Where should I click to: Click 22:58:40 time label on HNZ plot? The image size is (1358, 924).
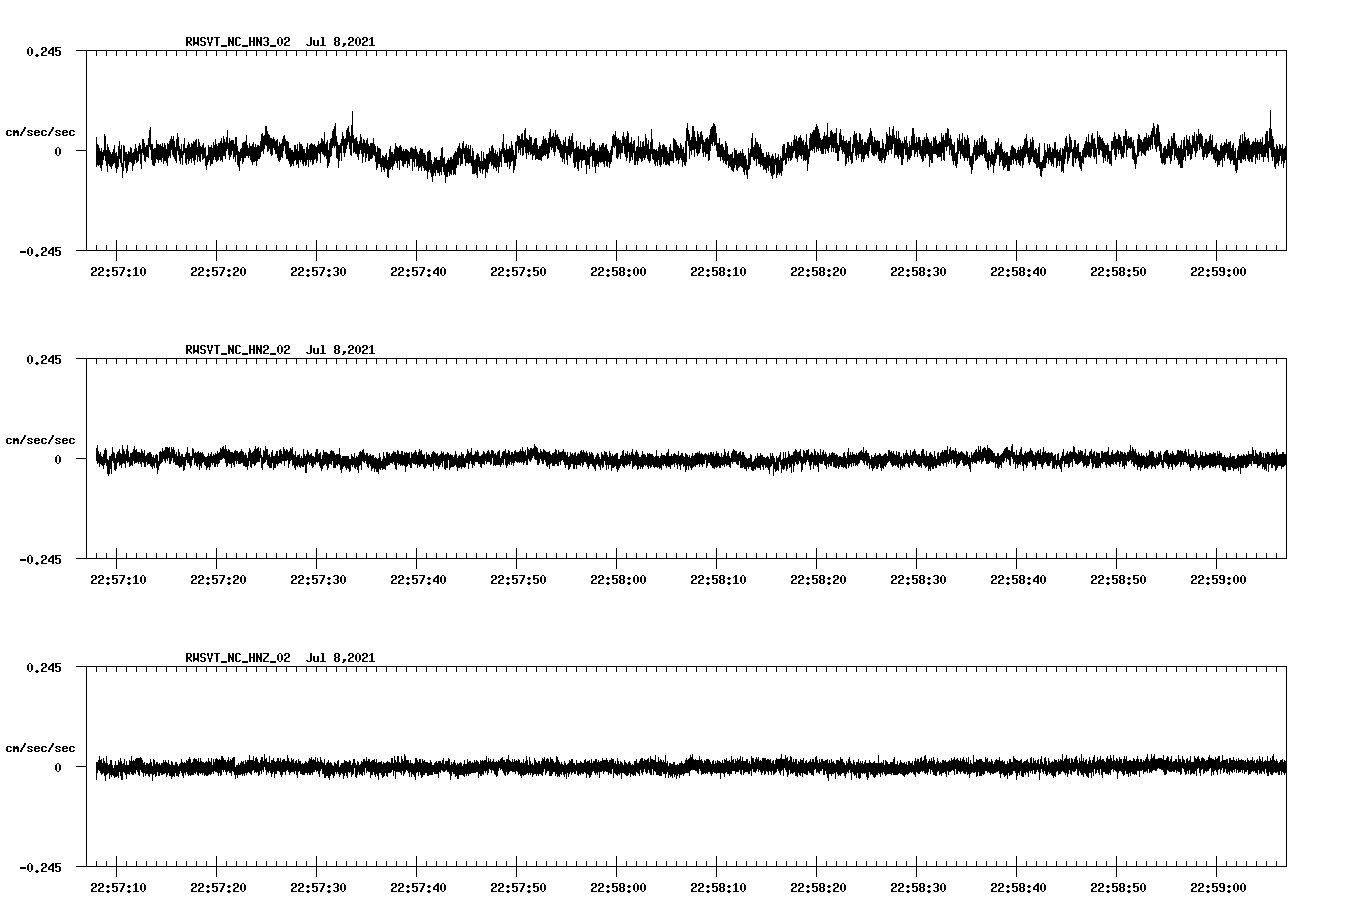click(x=1018, y=888)
